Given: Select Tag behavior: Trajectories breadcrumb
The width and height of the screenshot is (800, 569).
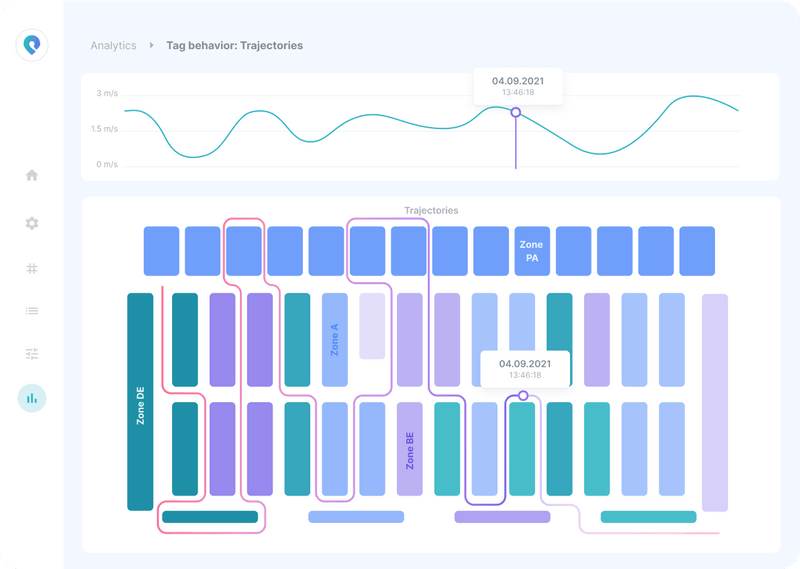Looking at the screenshot, I should 234,45.
